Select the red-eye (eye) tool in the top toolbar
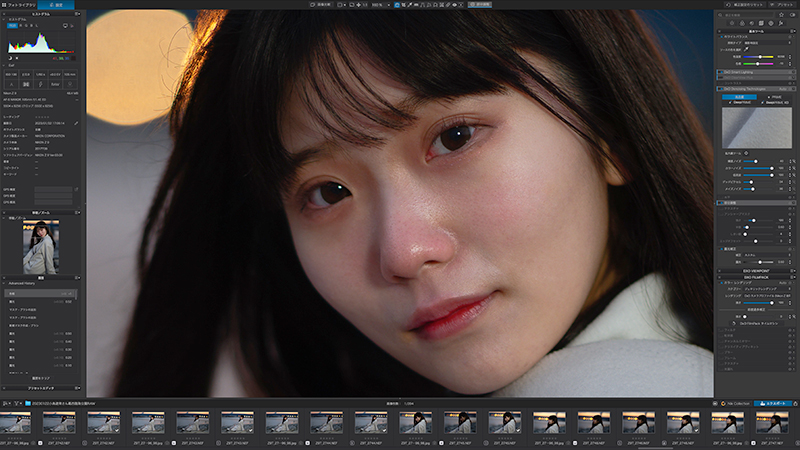Viewport: 800px width, 450px height. tap(455, 5)
